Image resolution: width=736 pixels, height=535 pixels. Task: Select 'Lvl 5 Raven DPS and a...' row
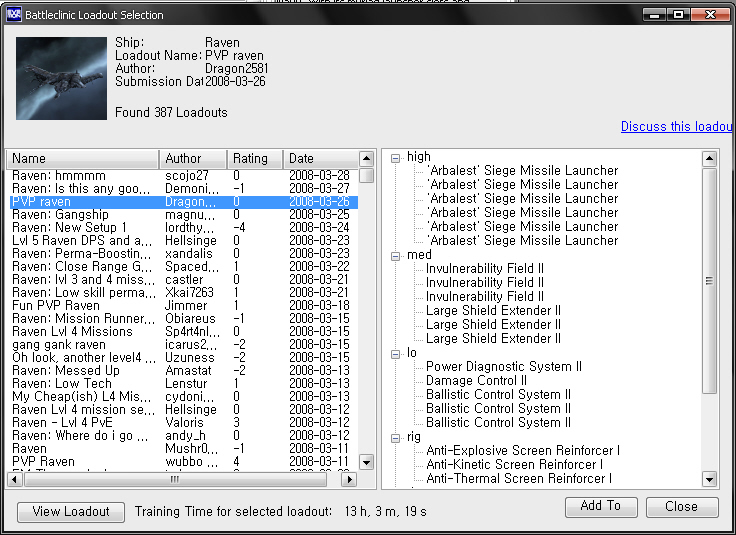pyautogui.click(x=184, y=241)
